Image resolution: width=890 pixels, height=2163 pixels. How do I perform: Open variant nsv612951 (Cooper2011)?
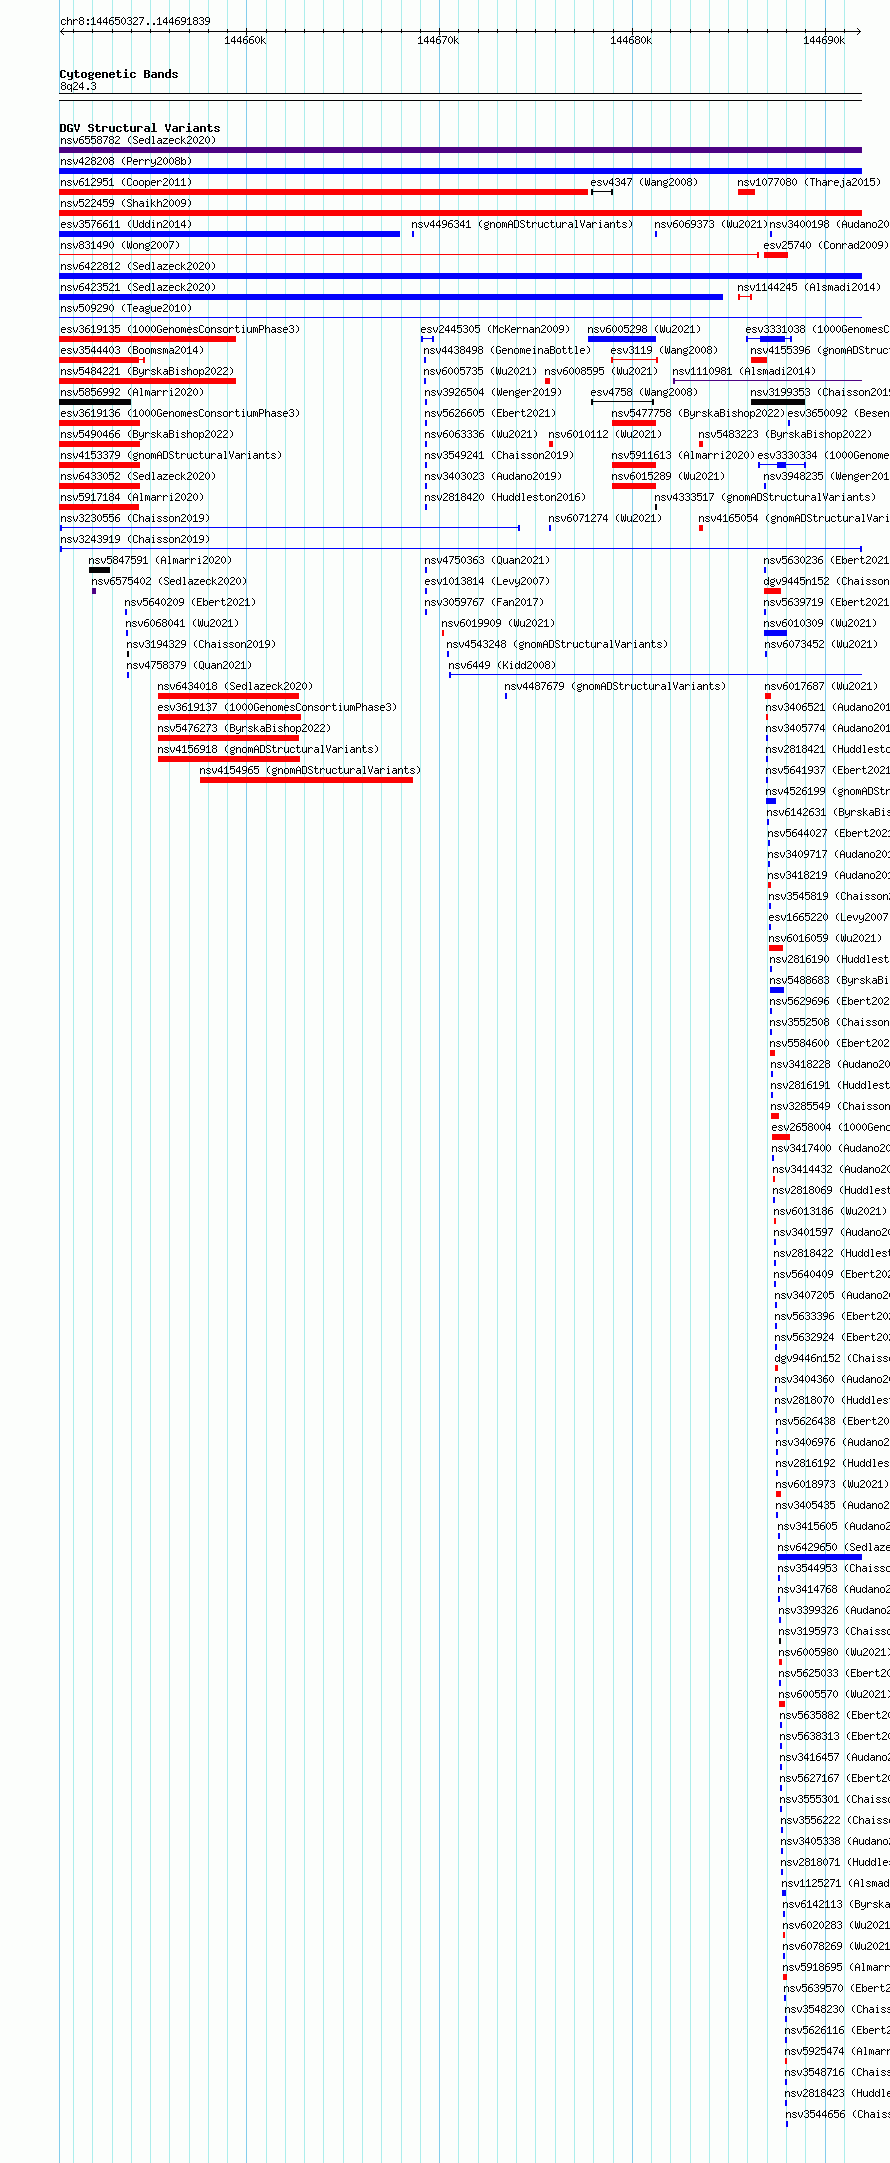pos(126,182)
